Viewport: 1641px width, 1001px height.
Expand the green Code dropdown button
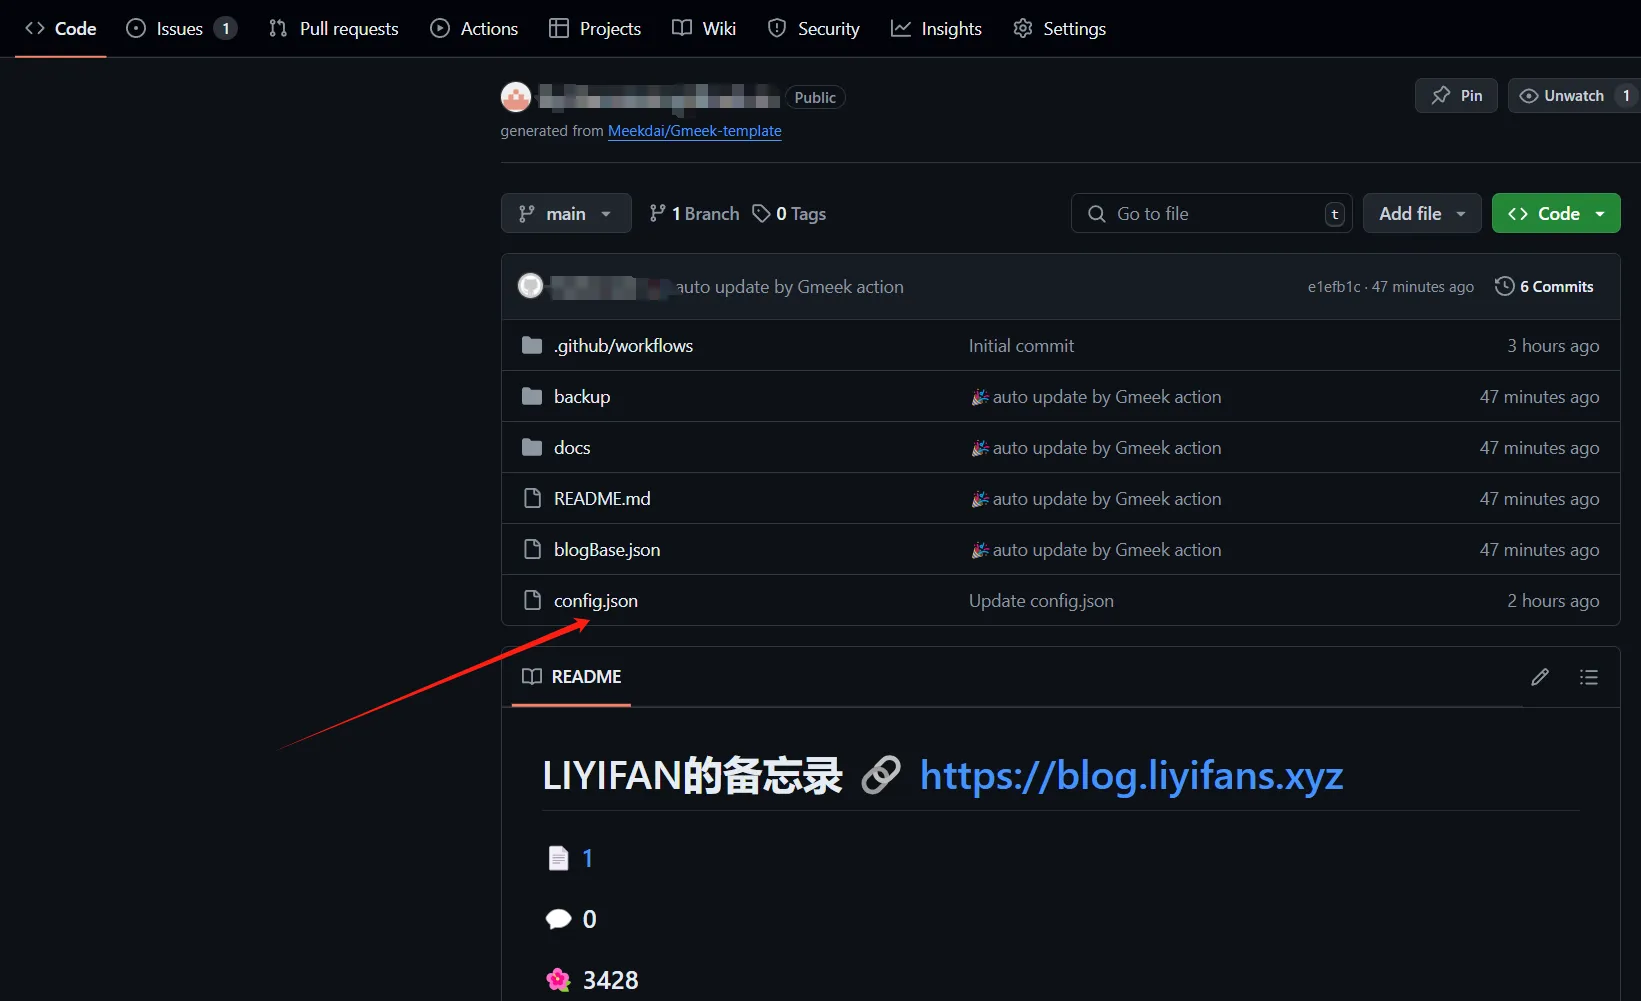[x=1555, y=213]
